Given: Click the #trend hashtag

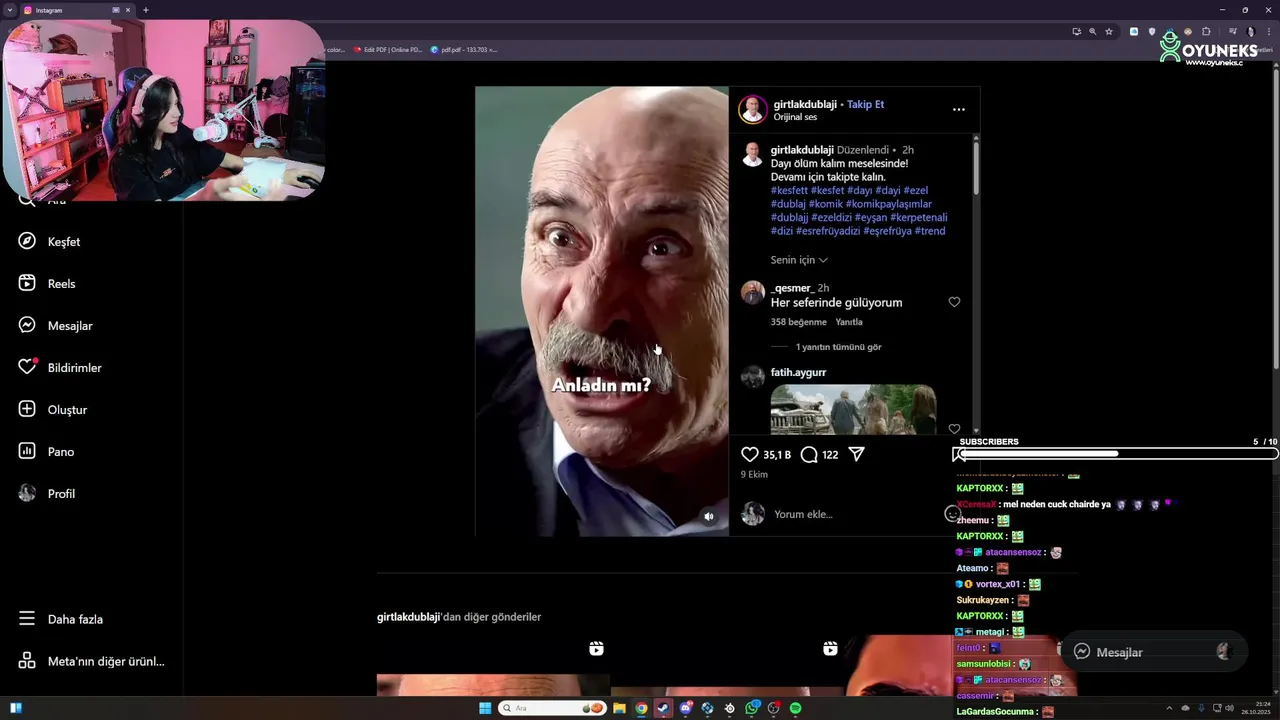Looking at the screenshot, I should [x=930, y=231].
